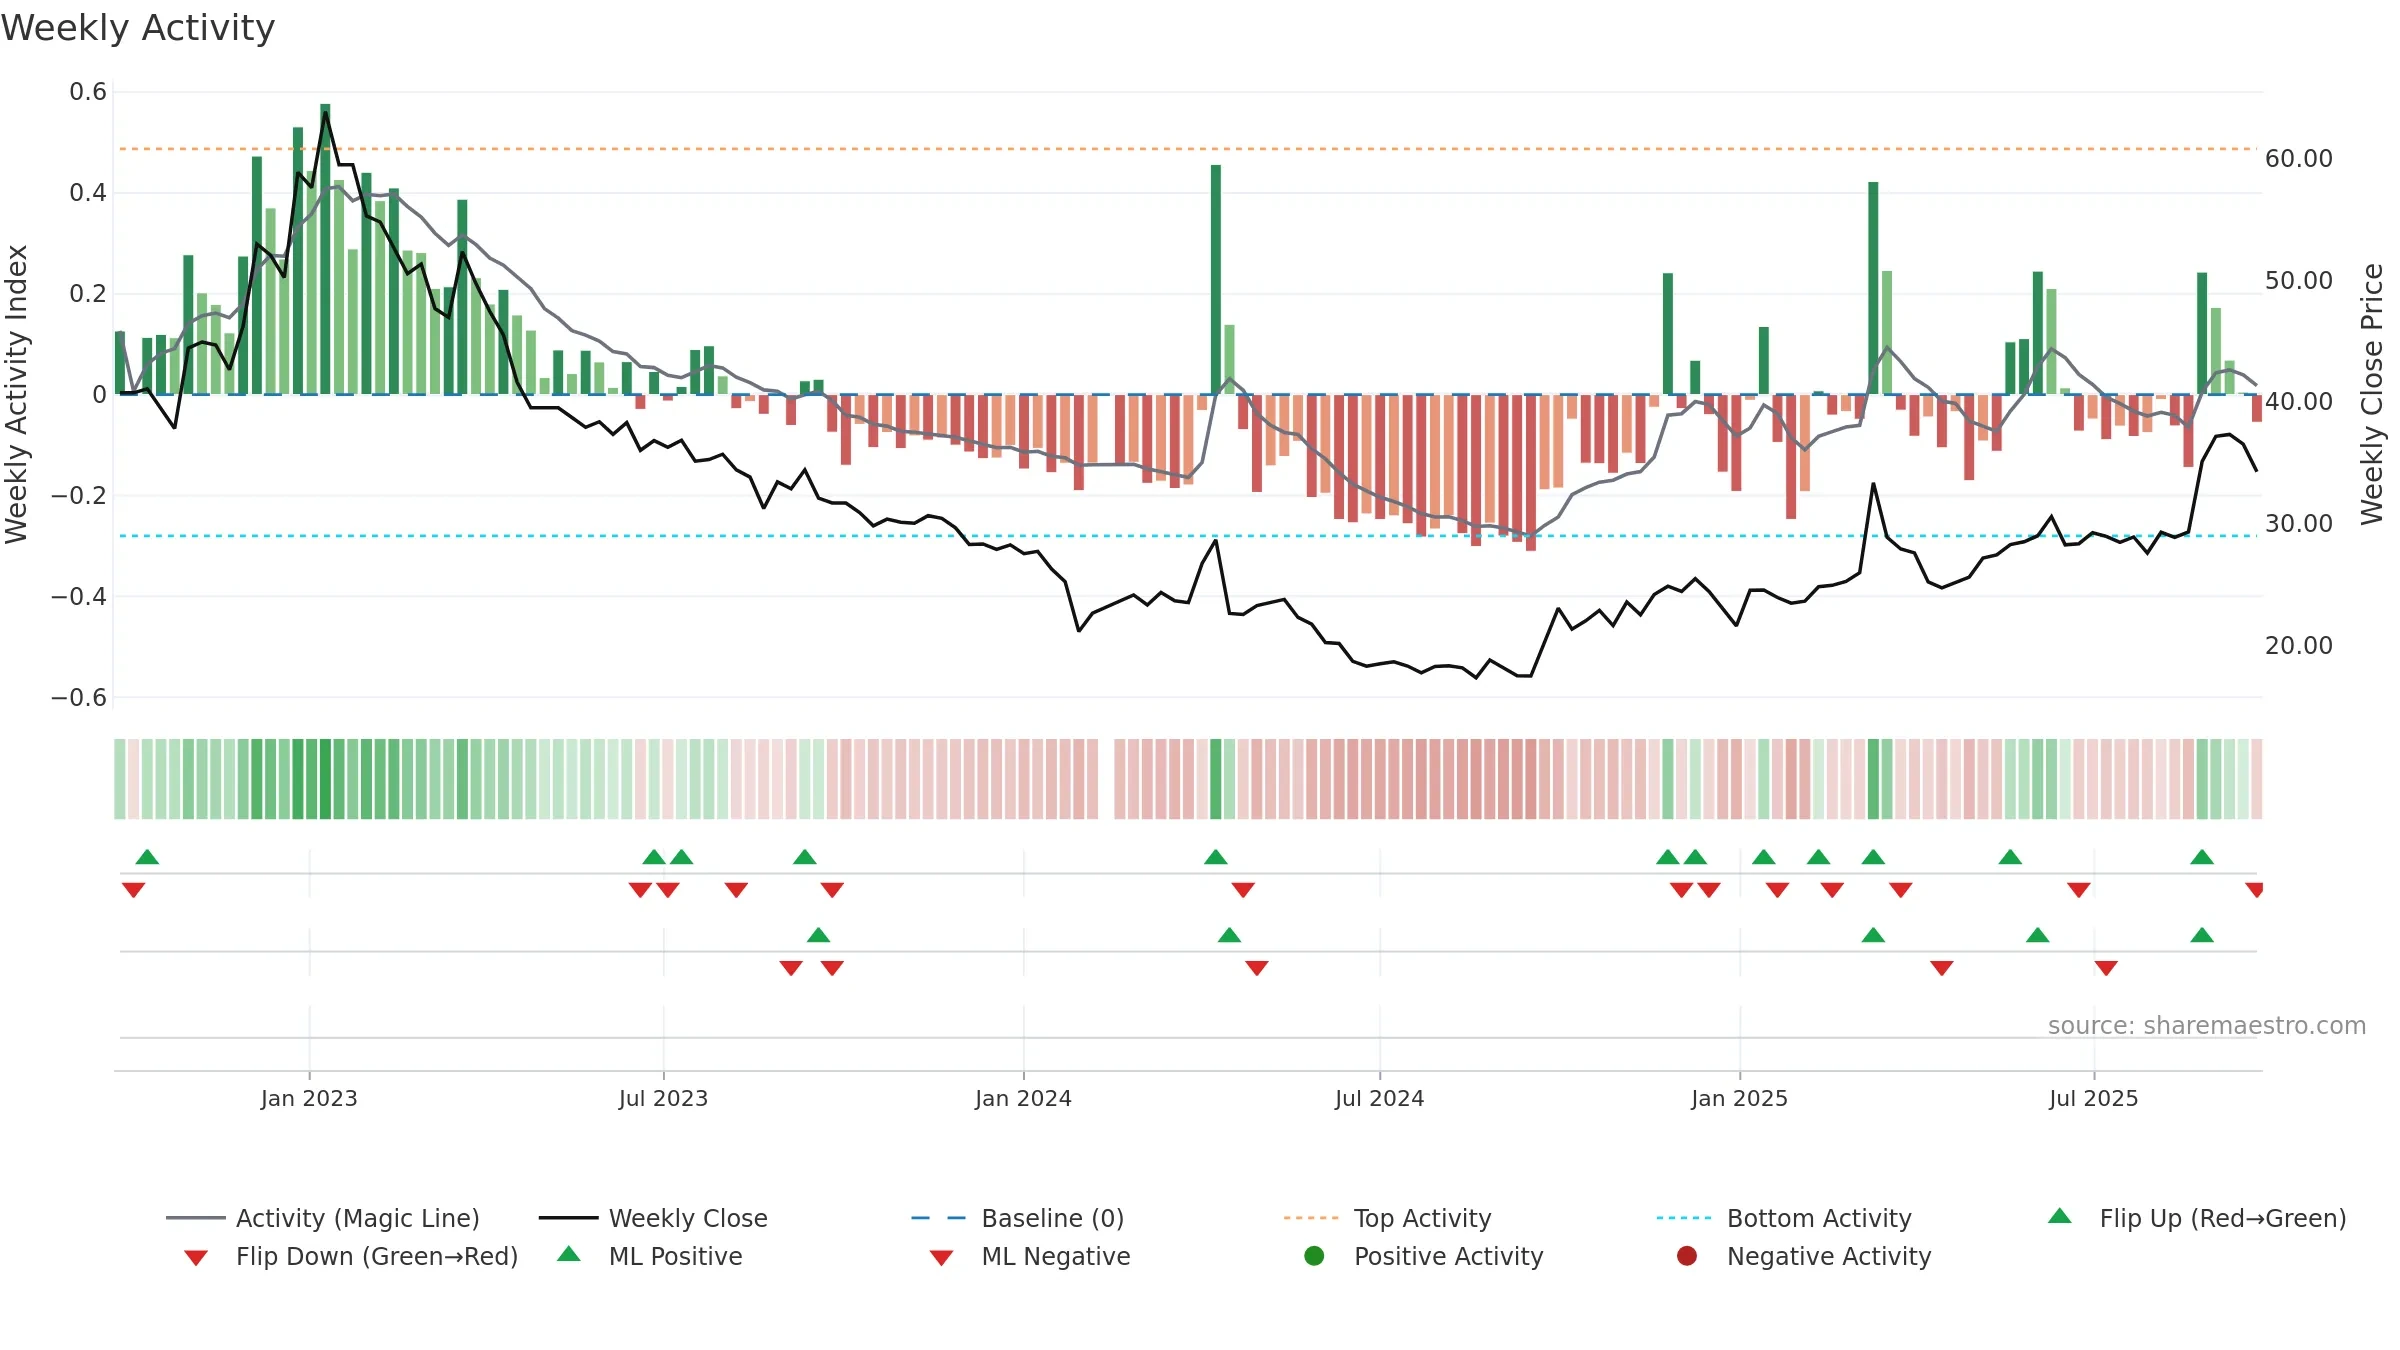Click the Positive Activity legend label
The width and height of the screenshot is (2400, 1350).
click(1448, 1256)
